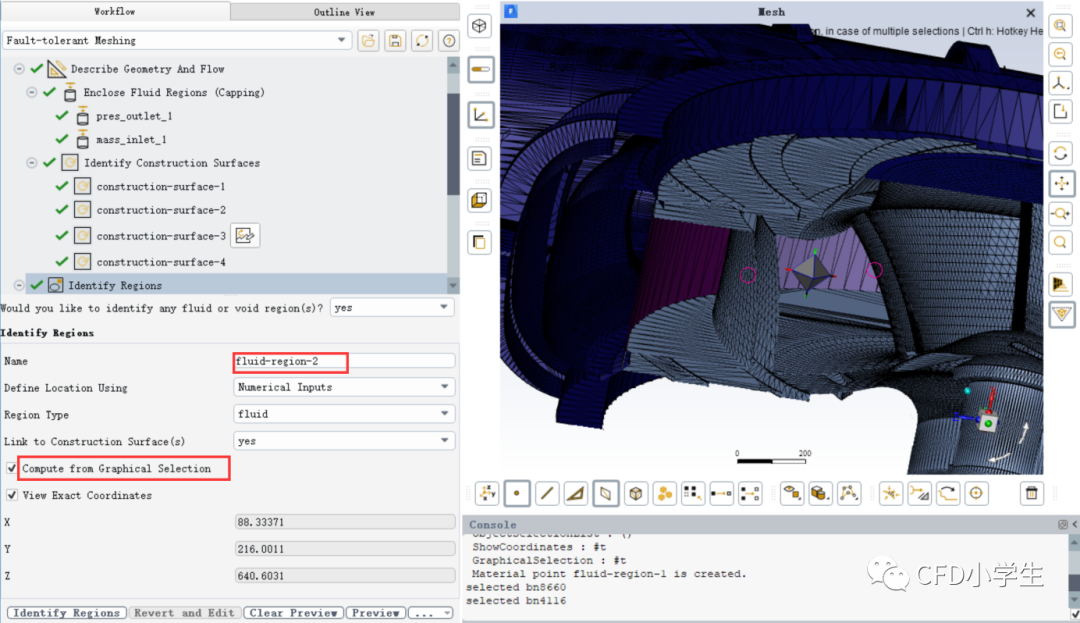Switch to the Outline View tab
The image size is (1080, 623).
pos(344,12)
